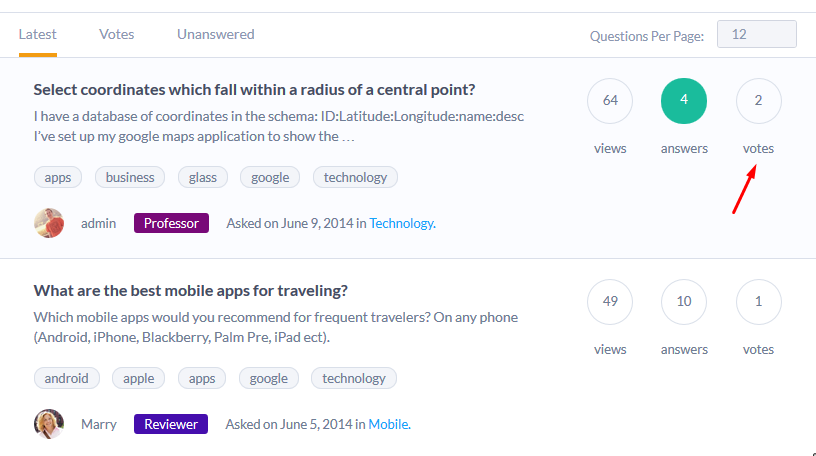Select the android tag
This screenshot has height=456, width=816.
(67, 378)
